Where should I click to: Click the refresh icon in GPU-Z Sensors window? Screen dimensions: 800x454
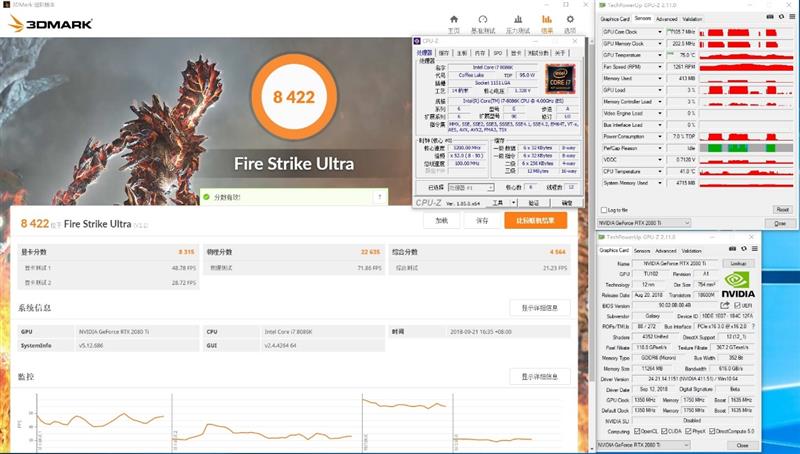[x=781, y=17]
